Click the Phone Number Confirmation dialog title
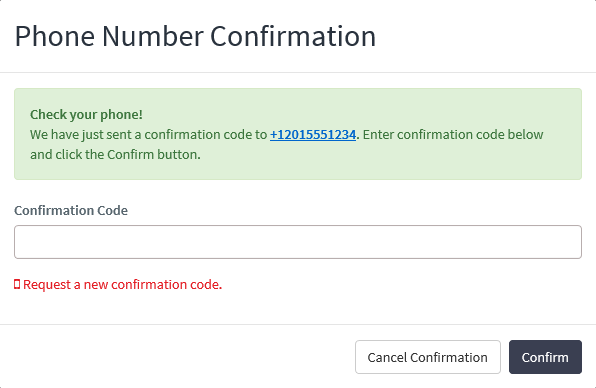This screenshot has height=388, width=596. 195,36
